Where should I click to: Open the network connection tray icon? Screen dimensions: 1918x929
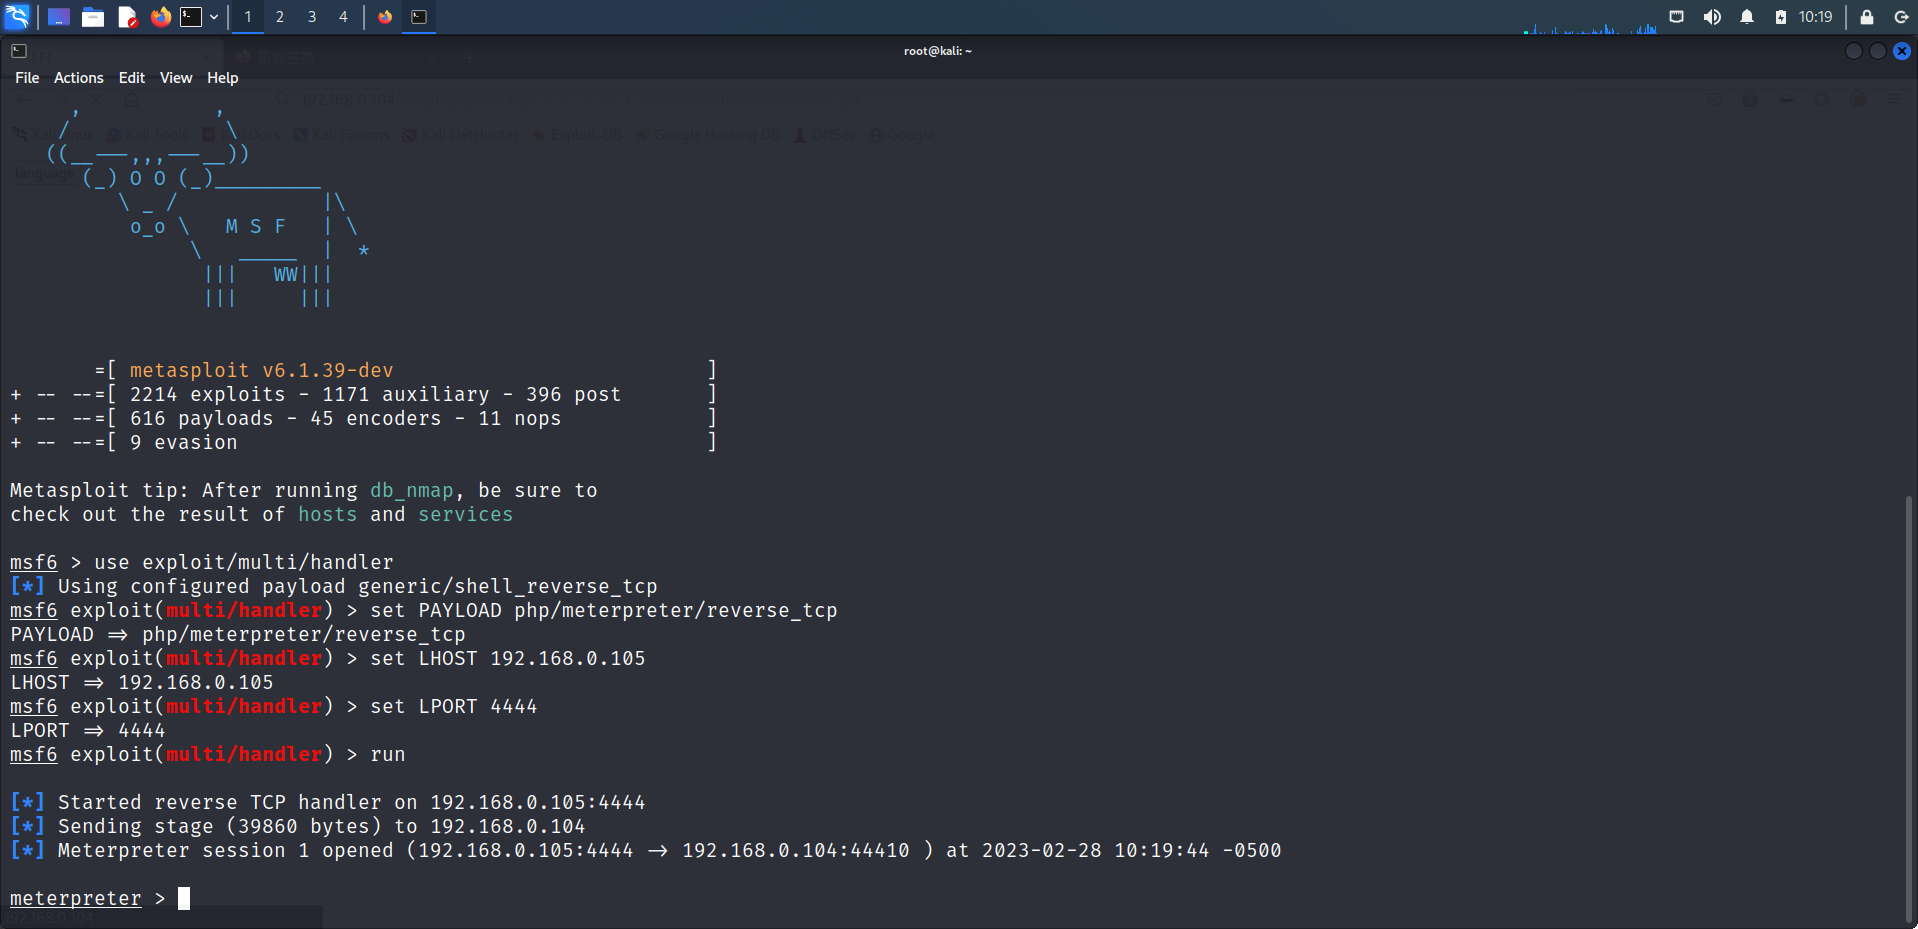click(1677, 17)
